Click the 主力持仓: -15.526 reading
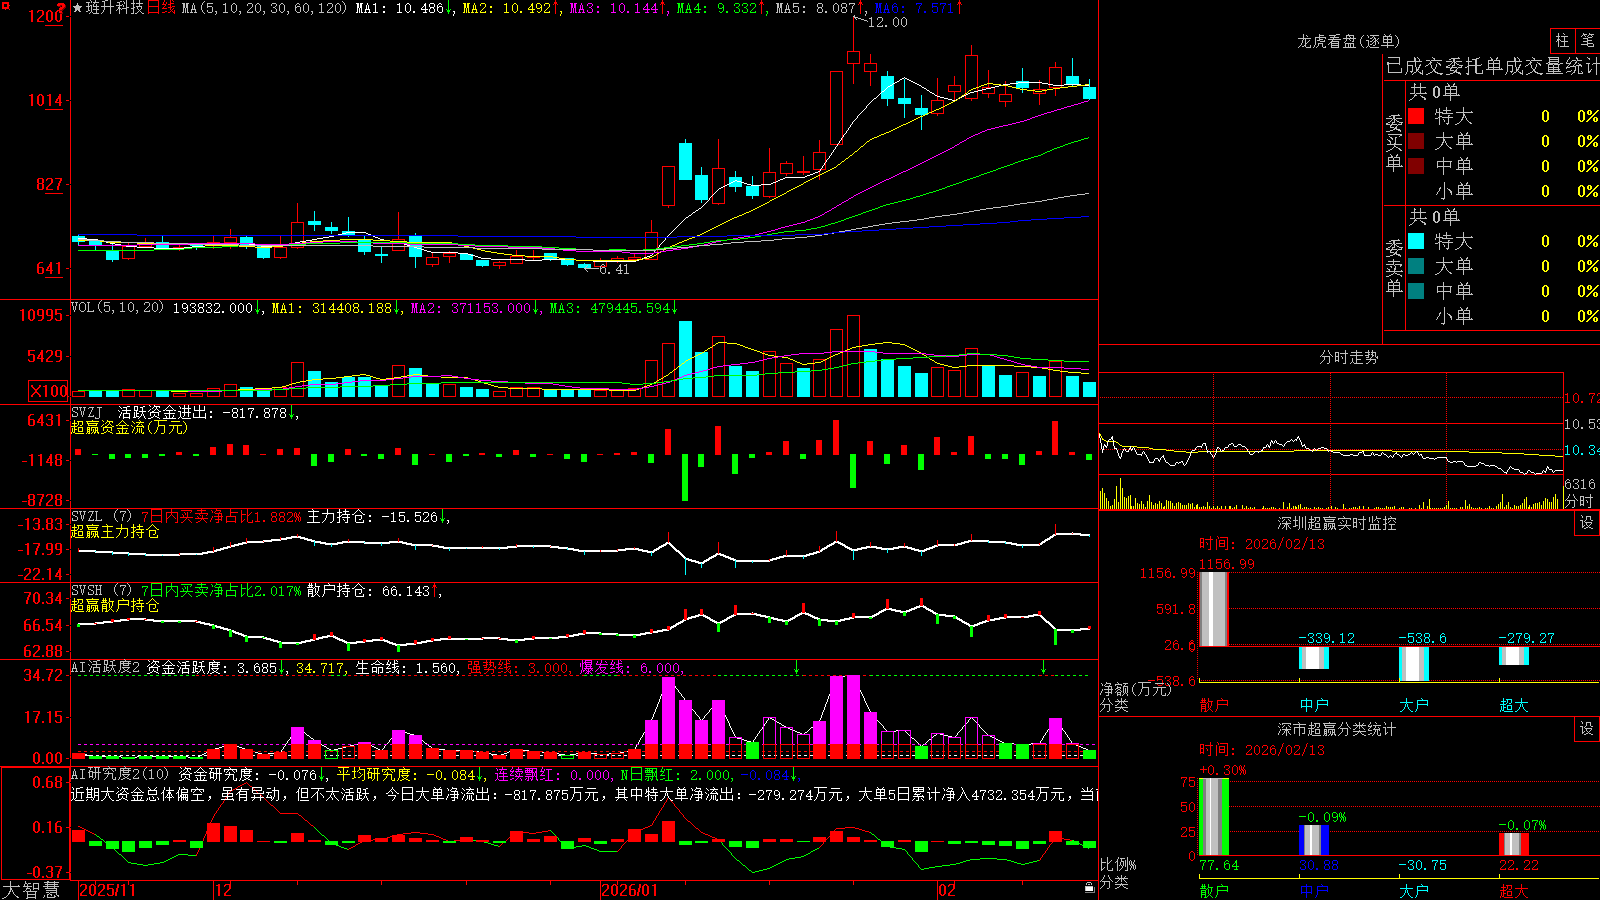 point(372,517)
